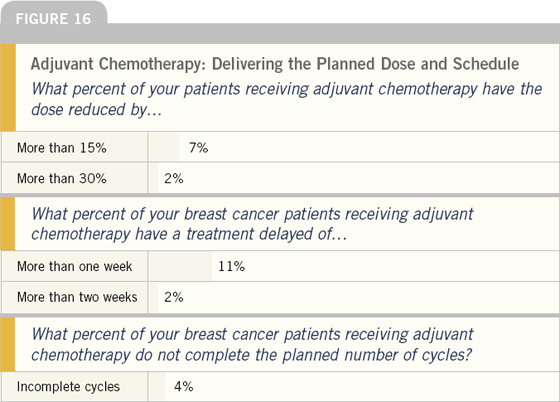Click the treatment delayed question text

pyautogui.click(x=252, y=224)
